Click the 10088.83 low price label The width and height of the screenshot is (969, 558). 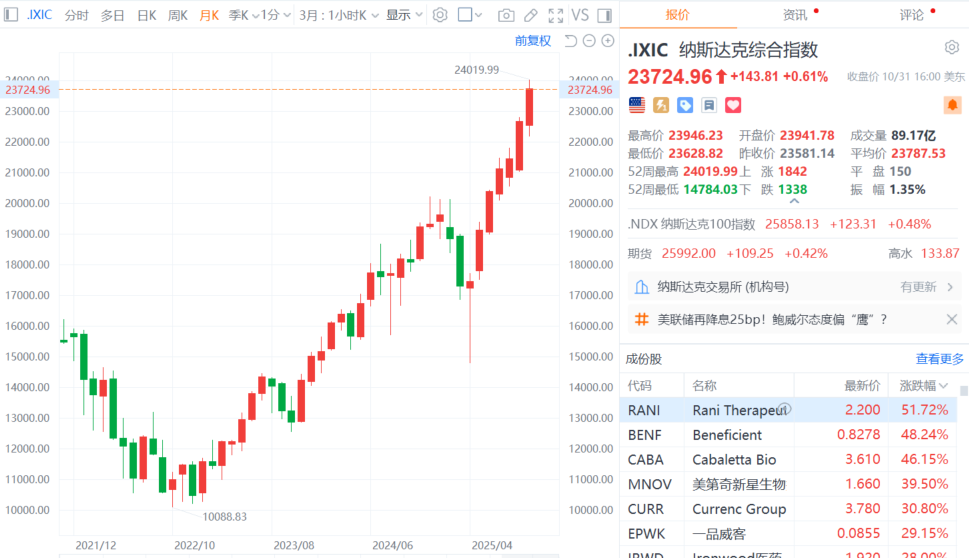(x=224, y=517)
